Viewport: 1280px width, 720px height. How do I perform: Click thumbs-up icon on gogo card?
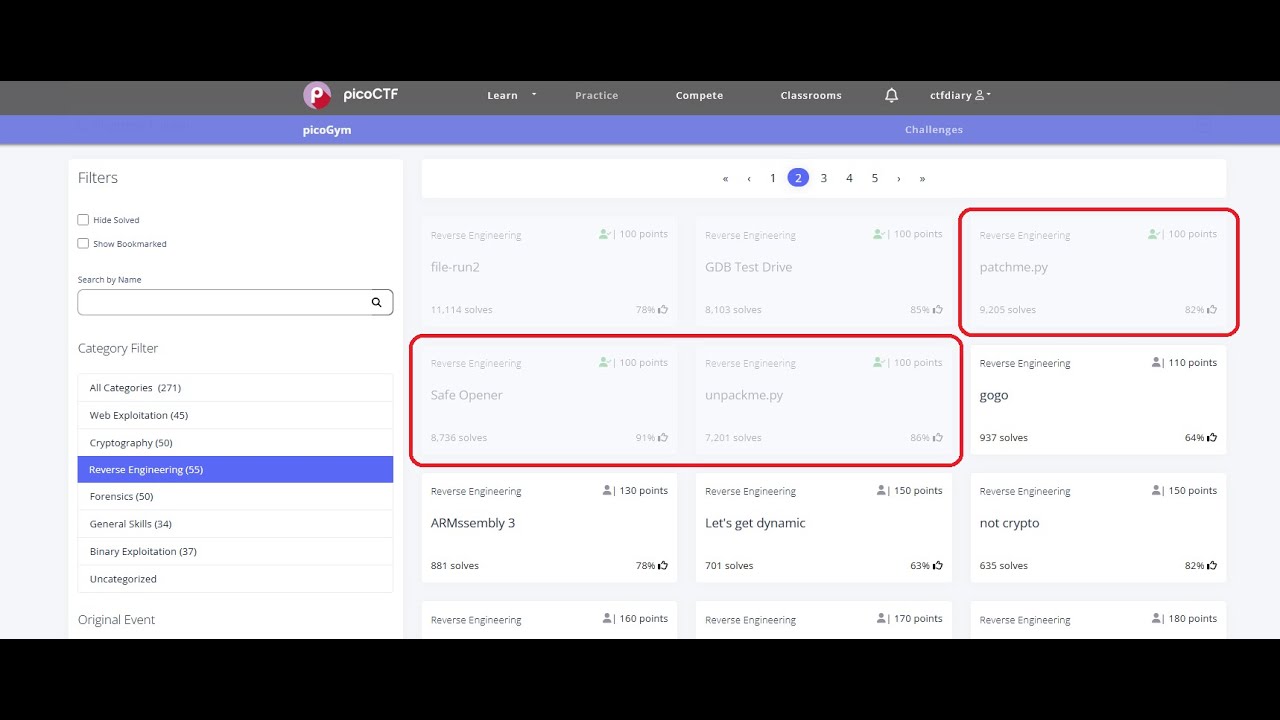1212,438
